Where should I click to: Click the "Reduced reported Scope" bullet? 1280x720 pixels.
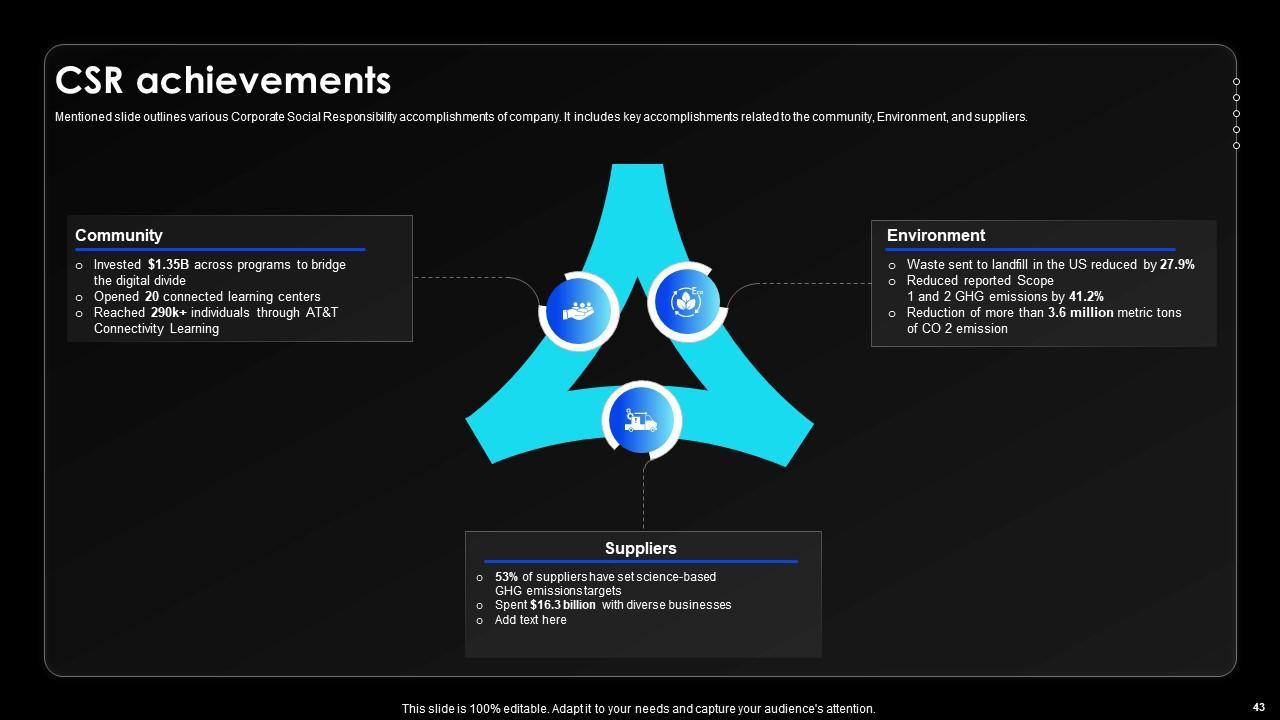pos(1005,289)
